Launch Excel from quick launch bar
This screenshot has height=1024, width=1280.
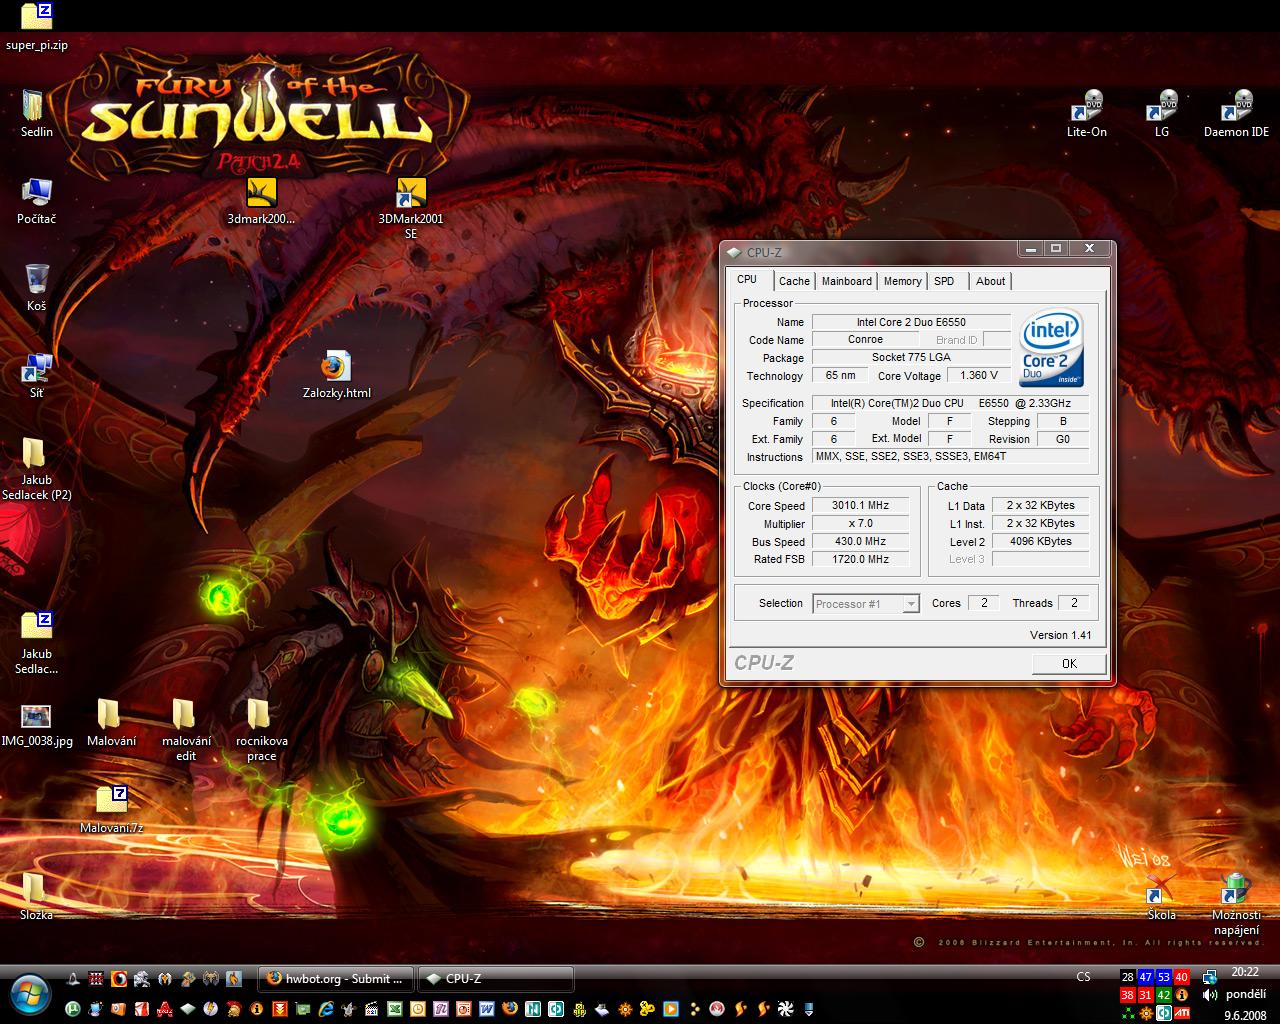[394, 1009]
